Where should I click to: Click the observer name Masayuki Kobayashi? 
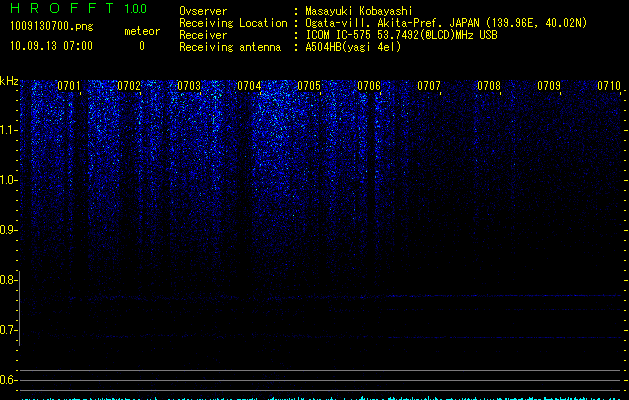click(x=359, y=11)
